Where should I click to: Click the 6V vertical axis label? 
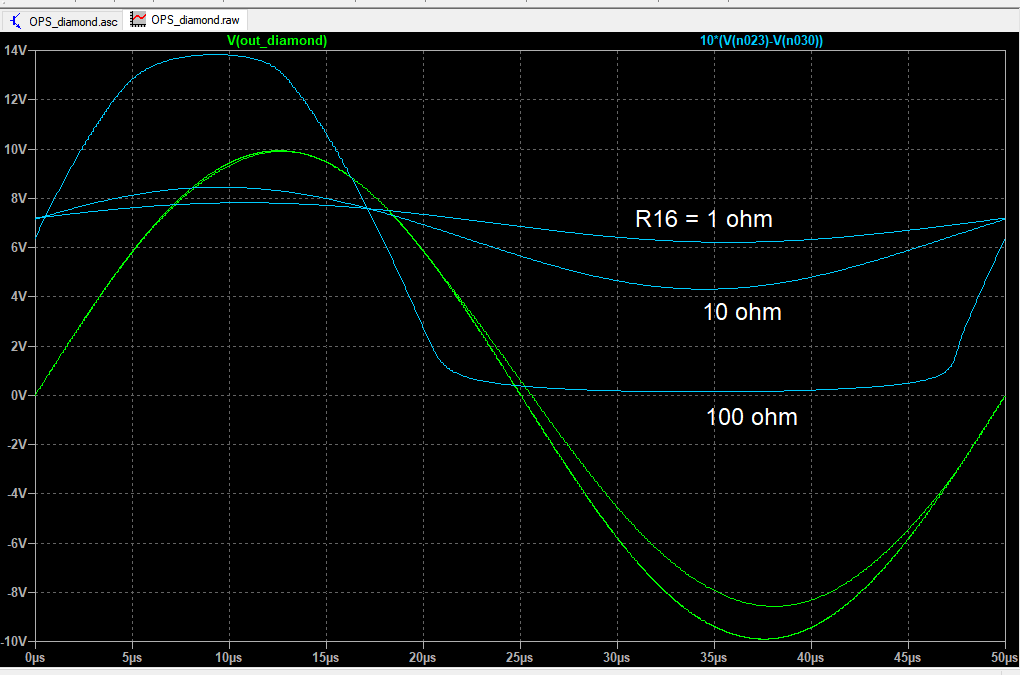18,247
